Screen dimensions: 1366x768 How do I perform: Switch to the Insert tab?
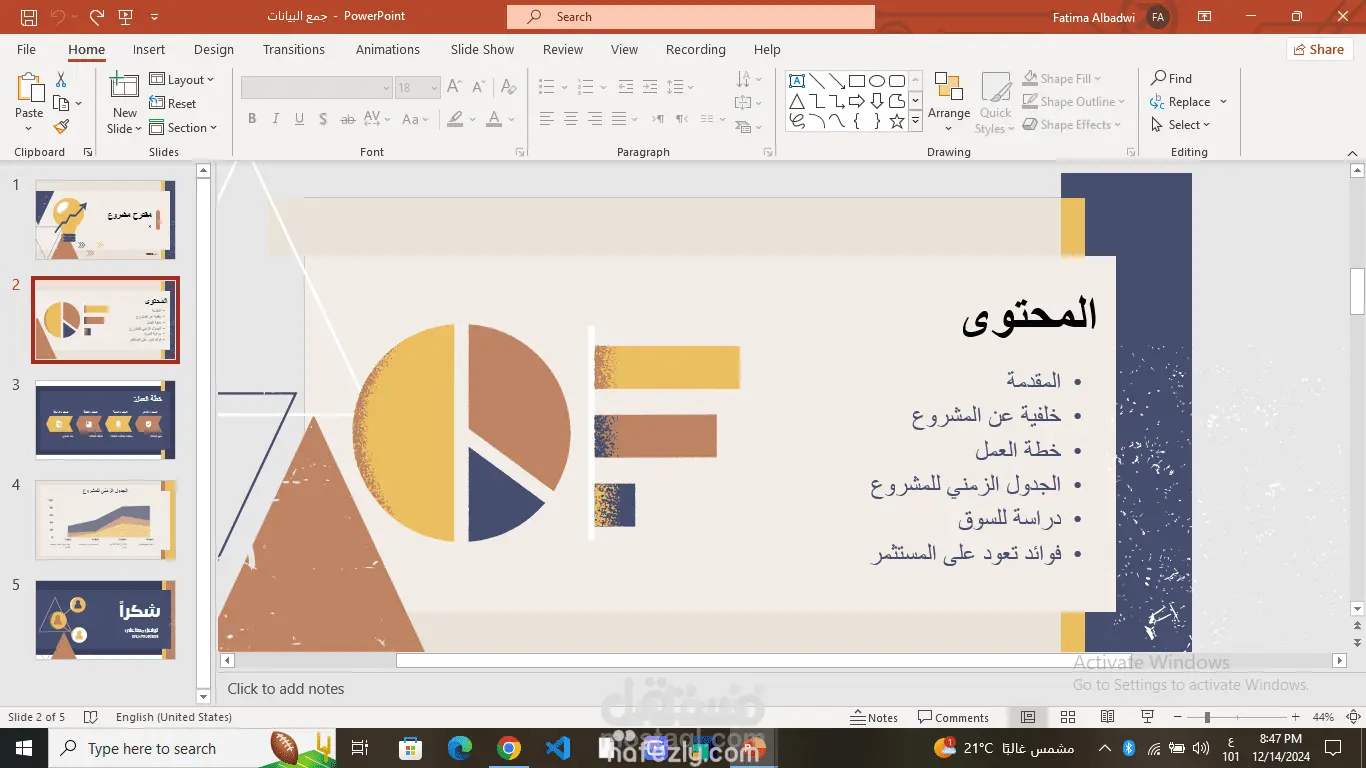pyautogui.click(x=149, y=49)
